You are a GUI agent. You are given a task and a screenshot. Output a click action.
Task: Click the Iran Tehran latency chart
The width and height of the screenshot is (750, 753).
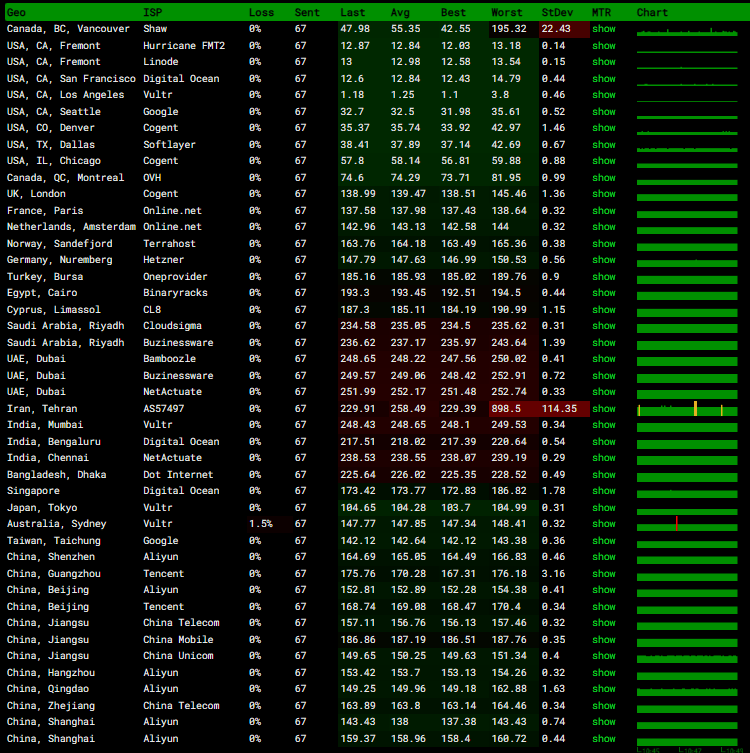click(687, 409)
